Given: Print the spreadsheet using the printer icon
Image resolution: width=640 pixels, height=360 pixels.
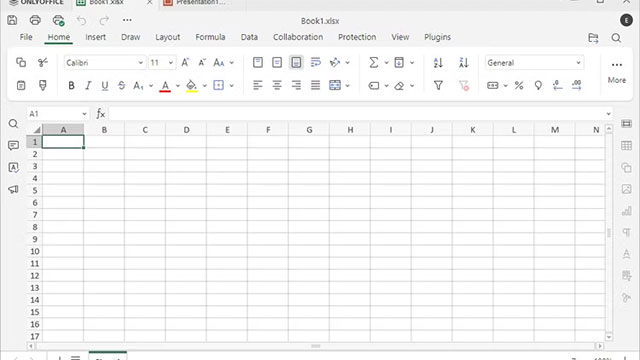Looking at the screenshot, I should point(35,20).
